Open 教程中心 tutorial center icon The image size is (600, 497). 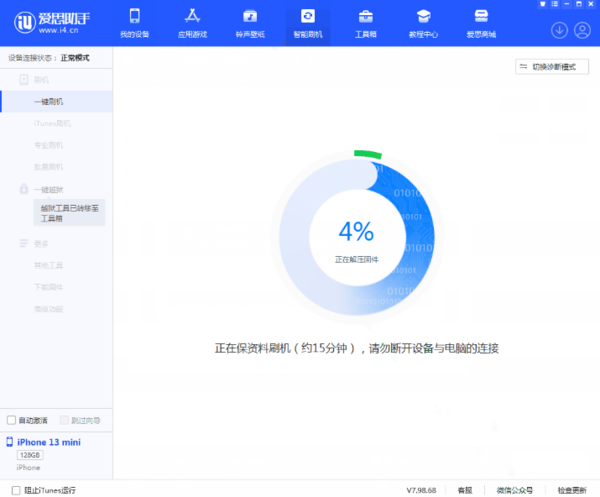(x=424, y=17)
